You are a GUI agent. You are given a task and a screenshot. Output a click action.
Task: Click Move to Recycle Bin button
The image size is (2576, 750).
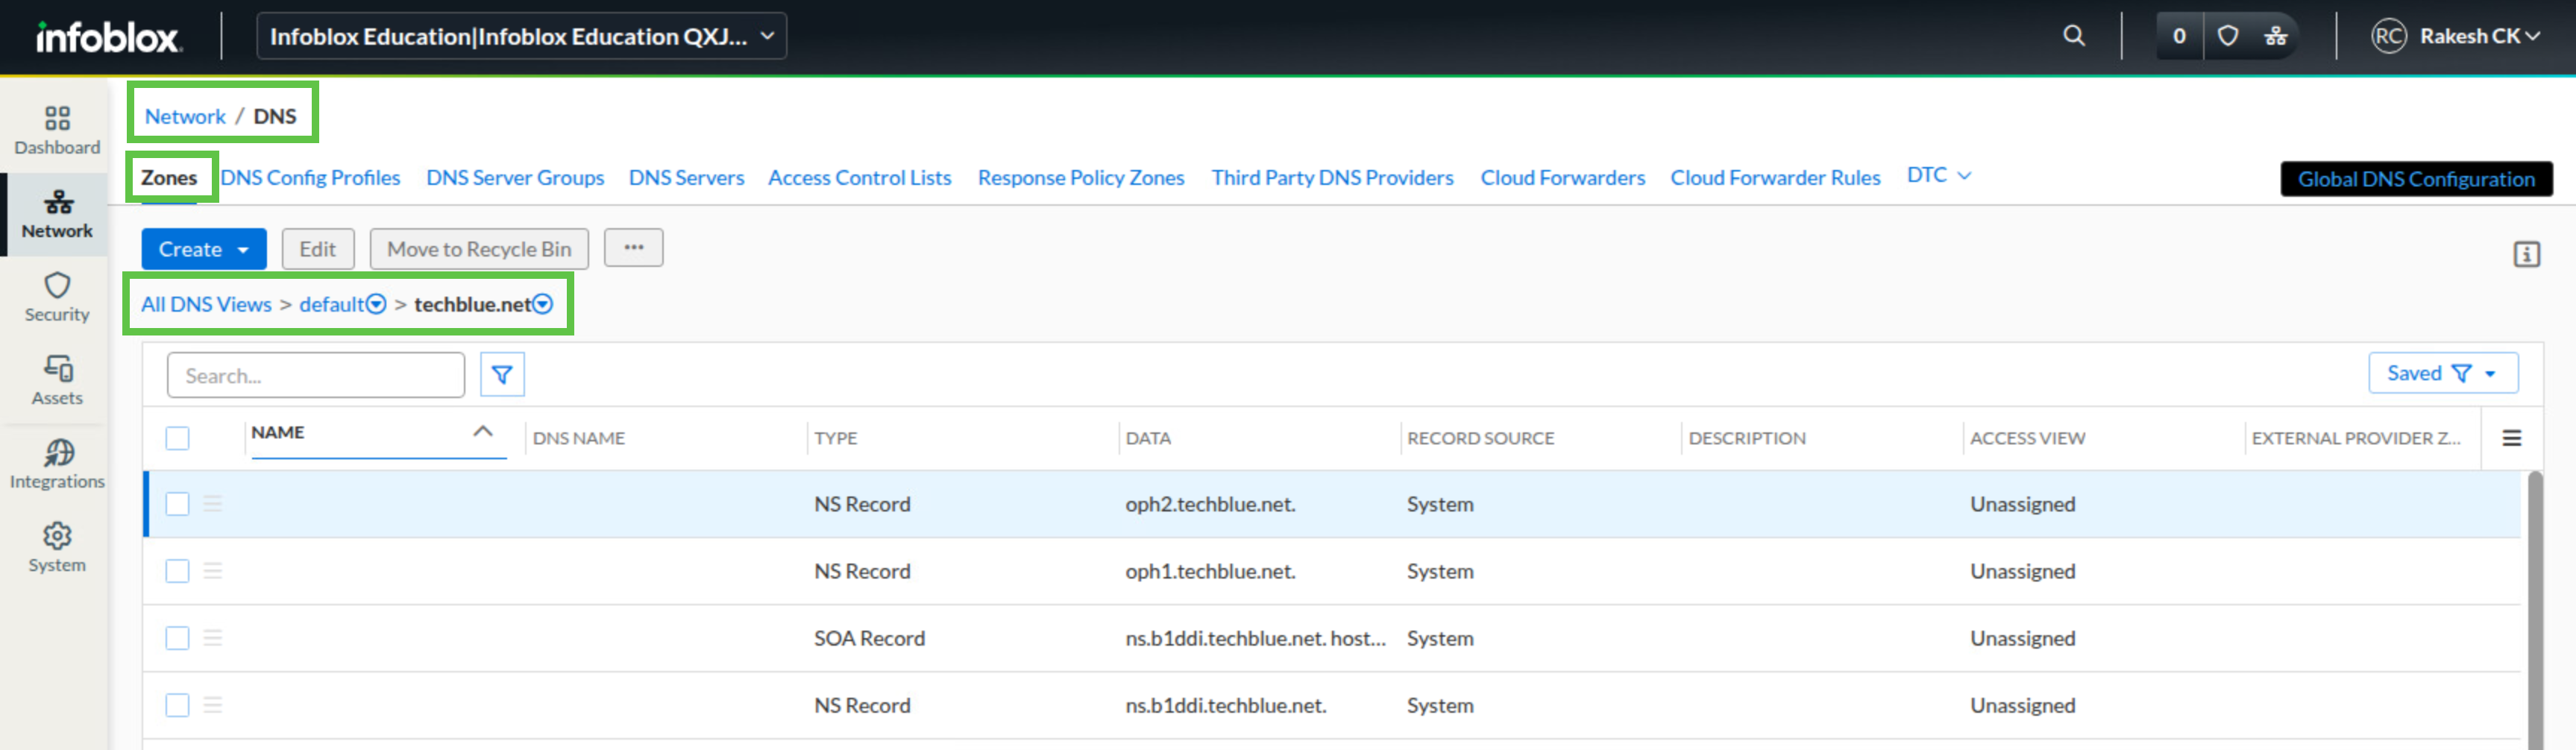click(x=479, y=249)
